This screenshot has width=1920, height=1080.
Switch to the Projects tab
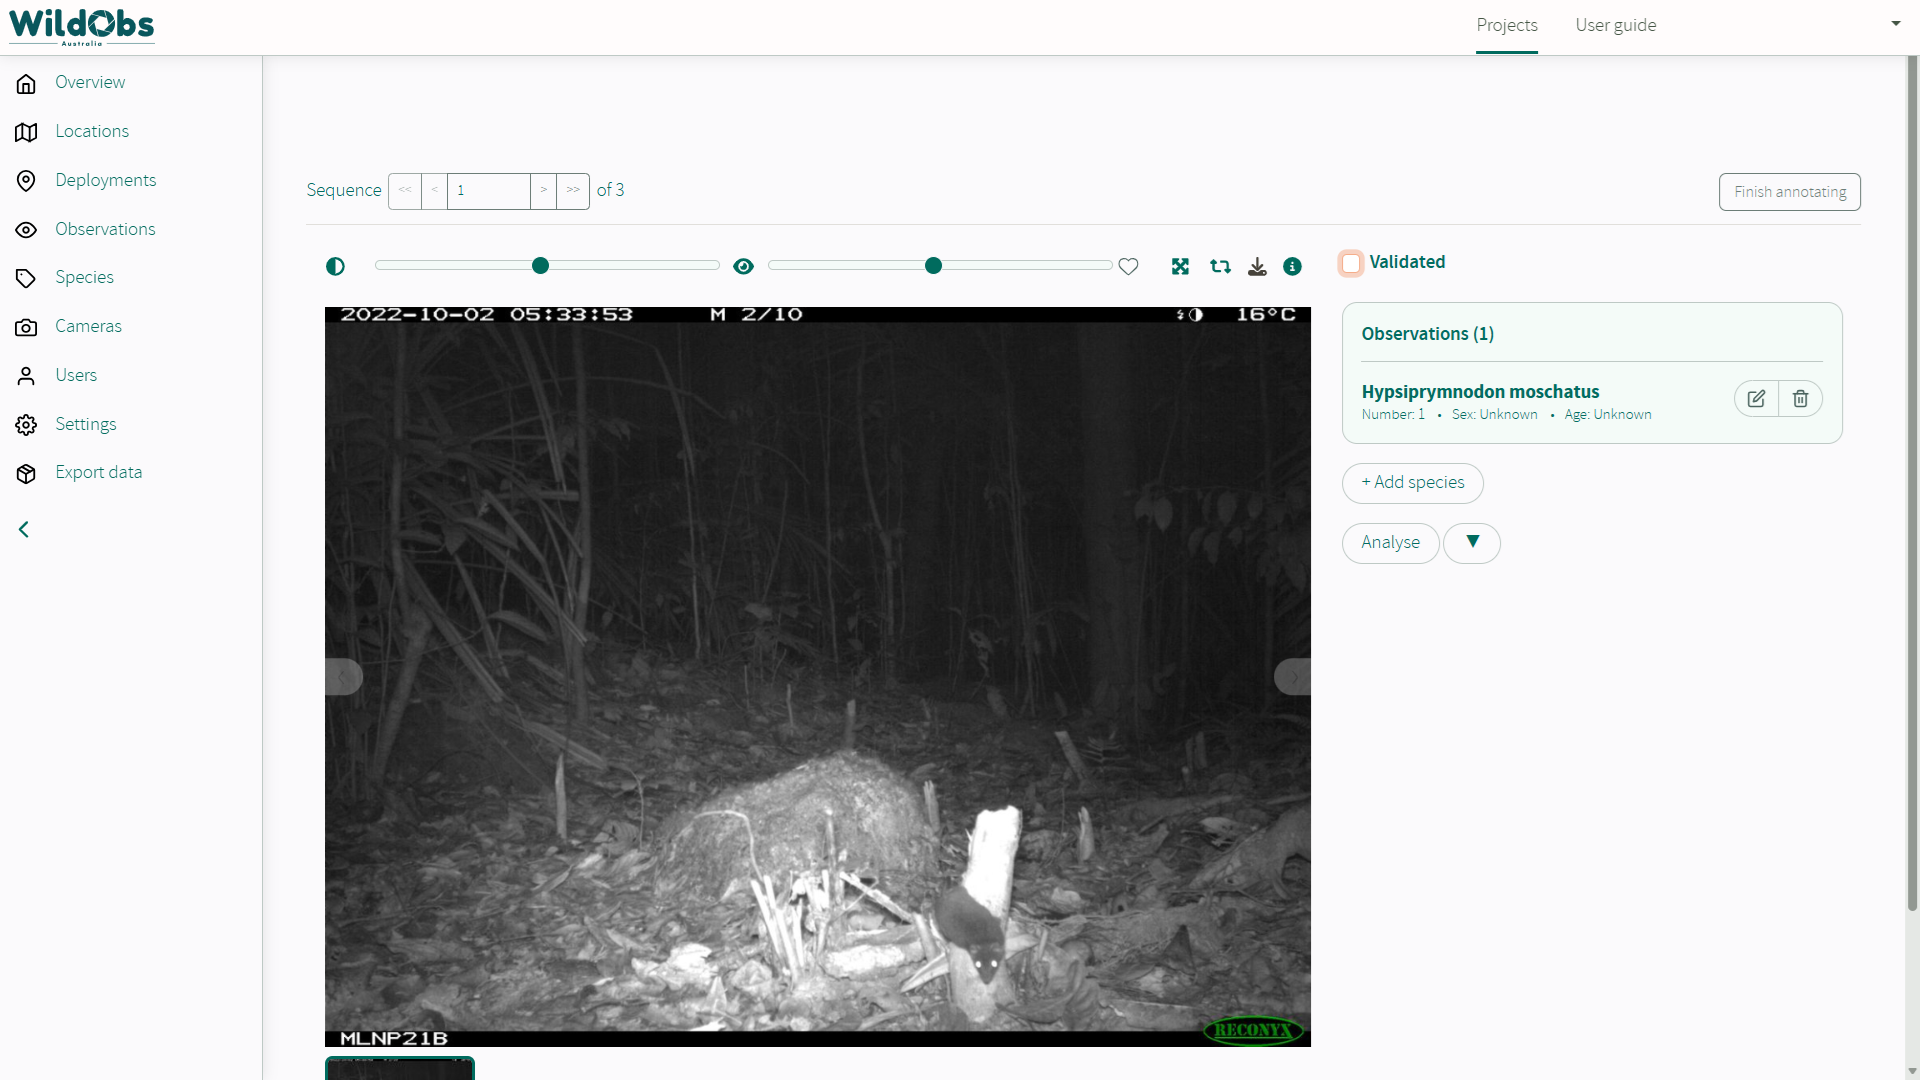point(1506,25)
